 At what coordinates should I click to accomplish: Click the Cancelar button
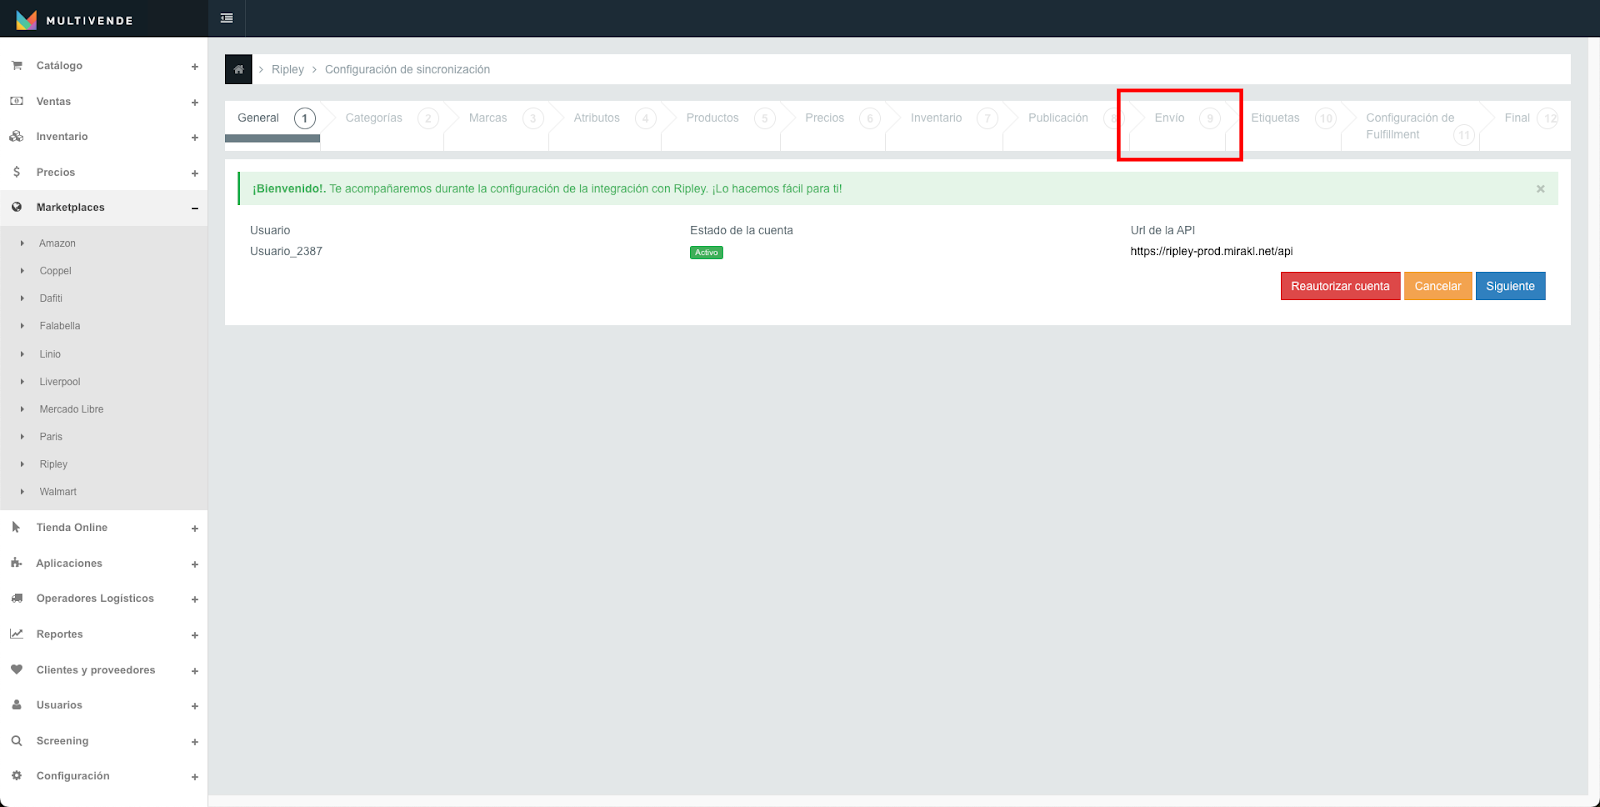[x=1438, y=286]
